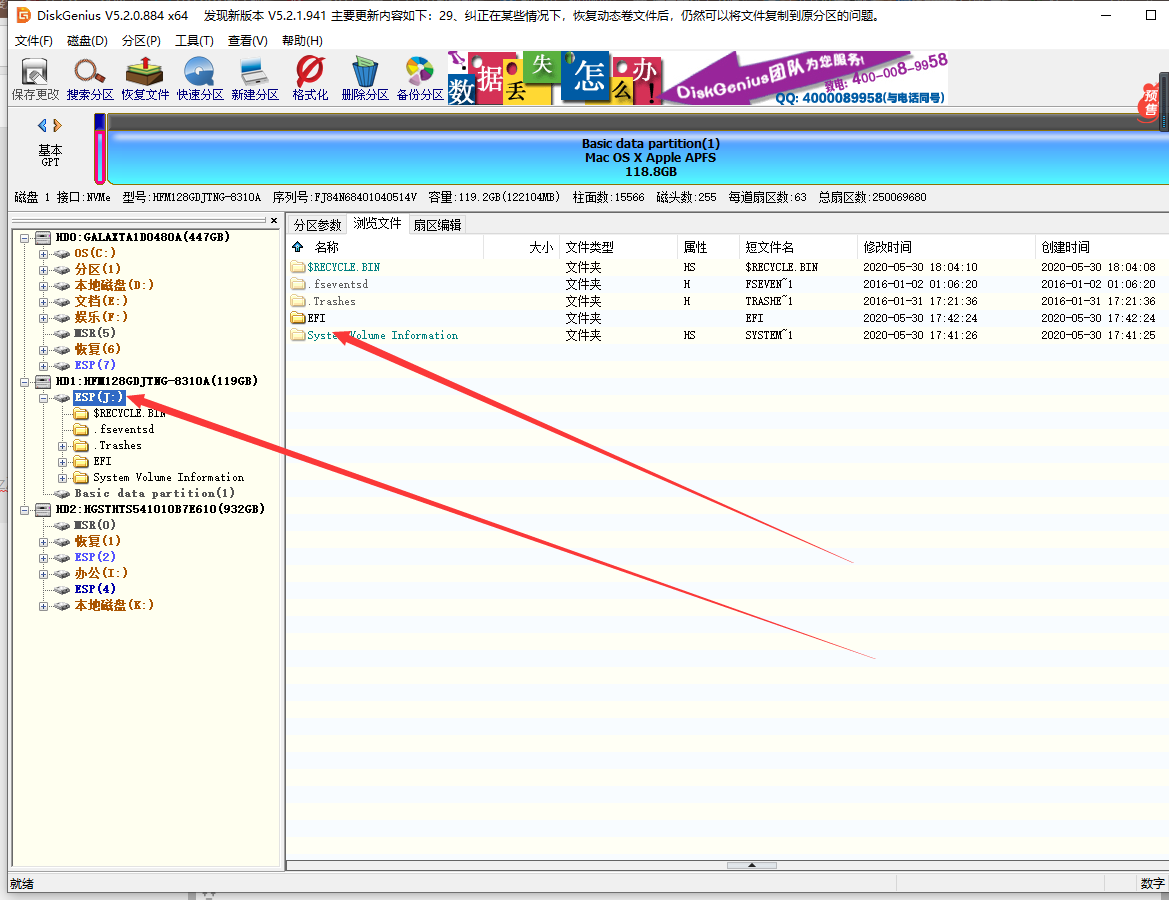Image resolution: width=1169 pixels, height=900 pixels.
Task: Go to previous disk with left arrow
Action: [42, 125]
